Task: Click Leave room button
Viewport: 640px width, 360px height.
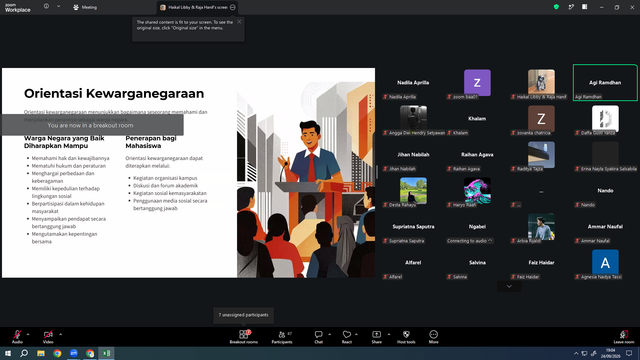Action: click(x=624, y=337)
